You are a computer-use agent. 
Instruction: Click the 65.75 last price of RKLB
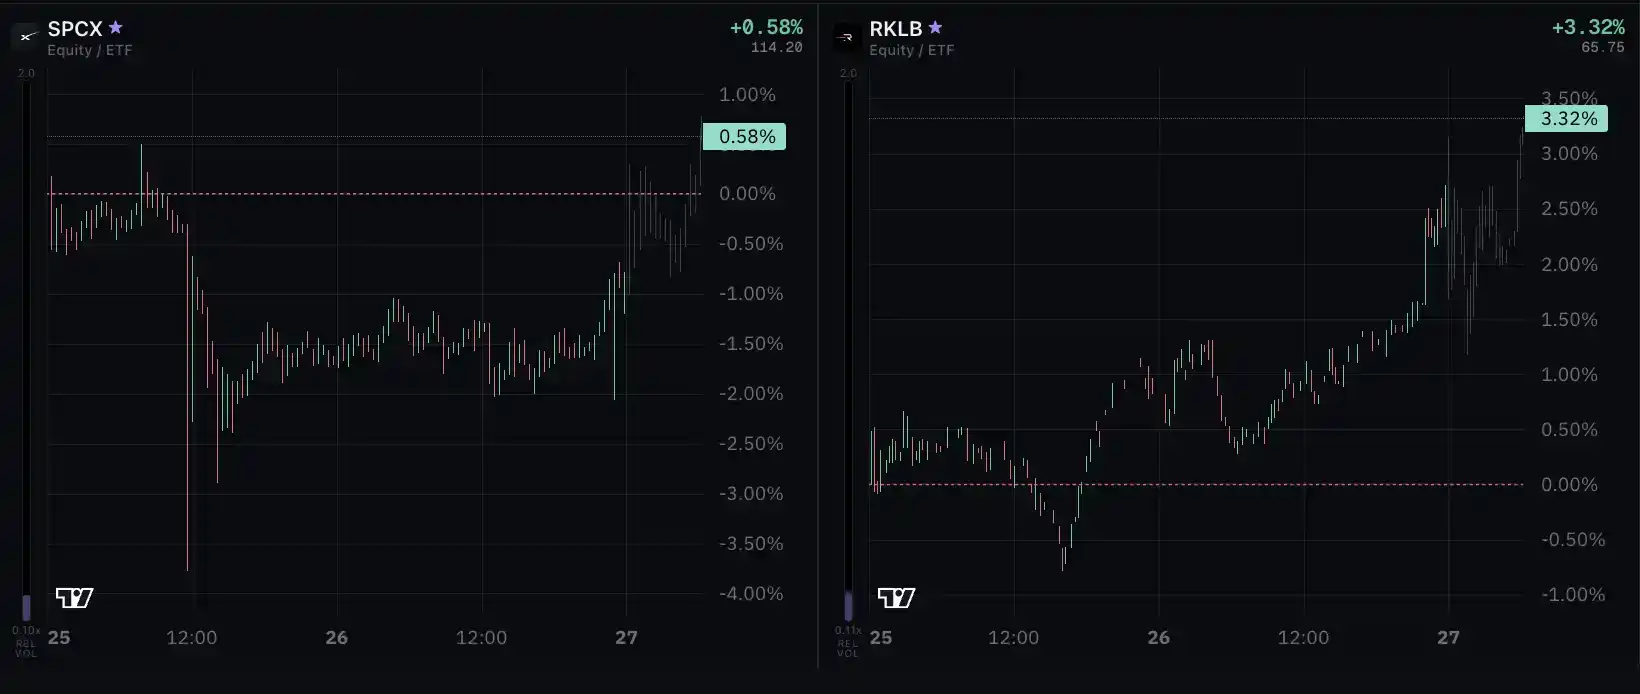[1603, 47]
